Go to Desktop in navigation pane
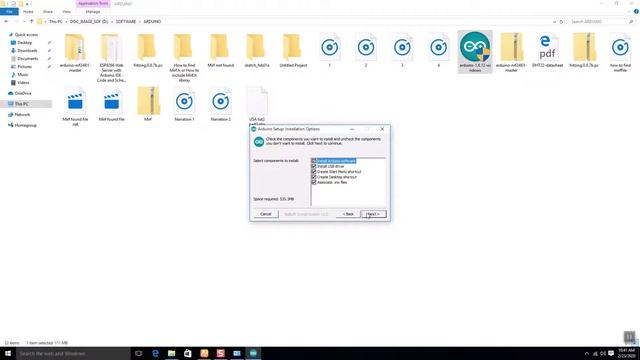 point(24,42)
